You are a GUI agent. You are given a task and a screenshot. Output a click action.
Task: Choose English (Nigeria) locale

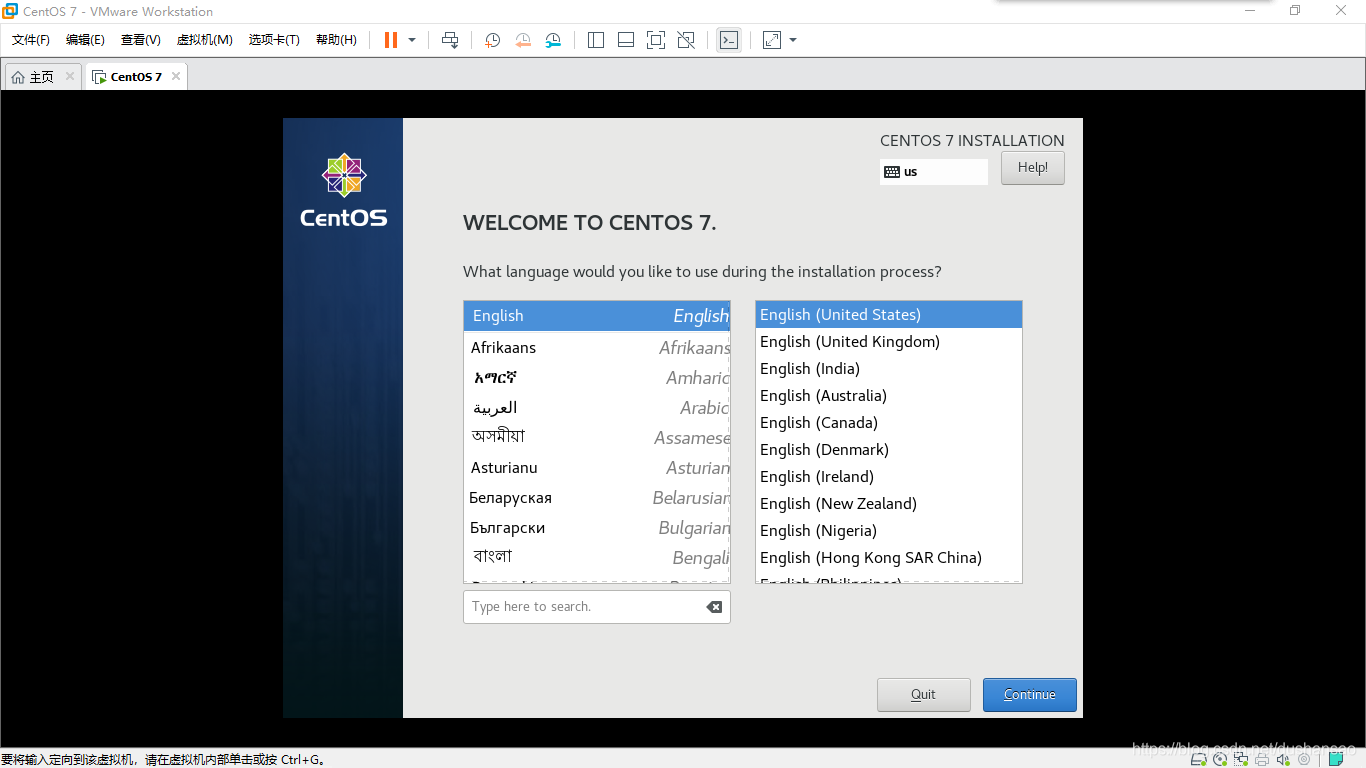coord(889,531)
